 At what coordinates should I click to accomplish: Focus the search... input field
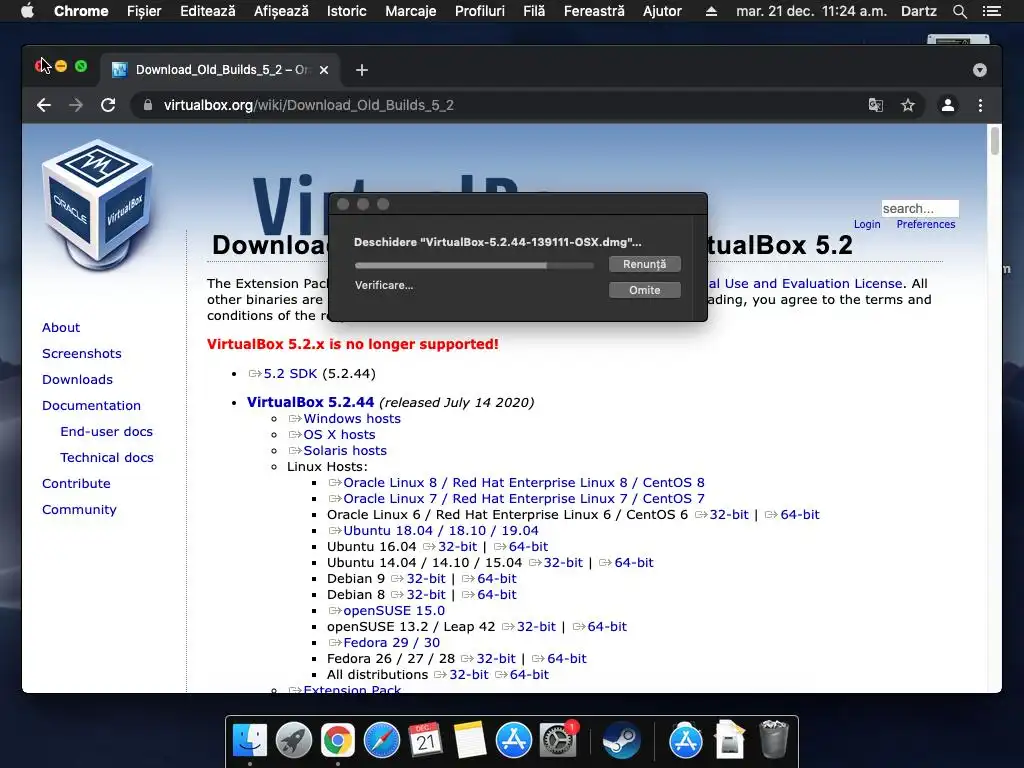coord(920,208)
